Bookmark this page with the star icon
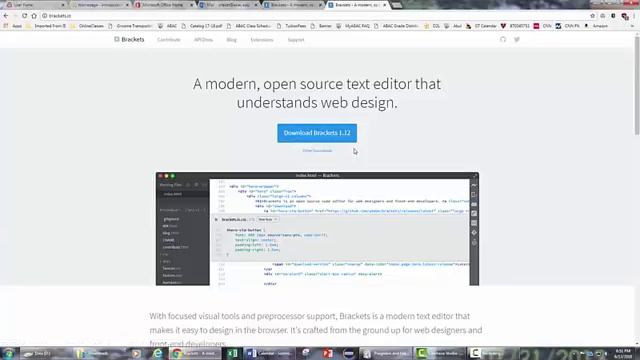The height and width of the screenshot is (360, 640). (x=592, y=16)
